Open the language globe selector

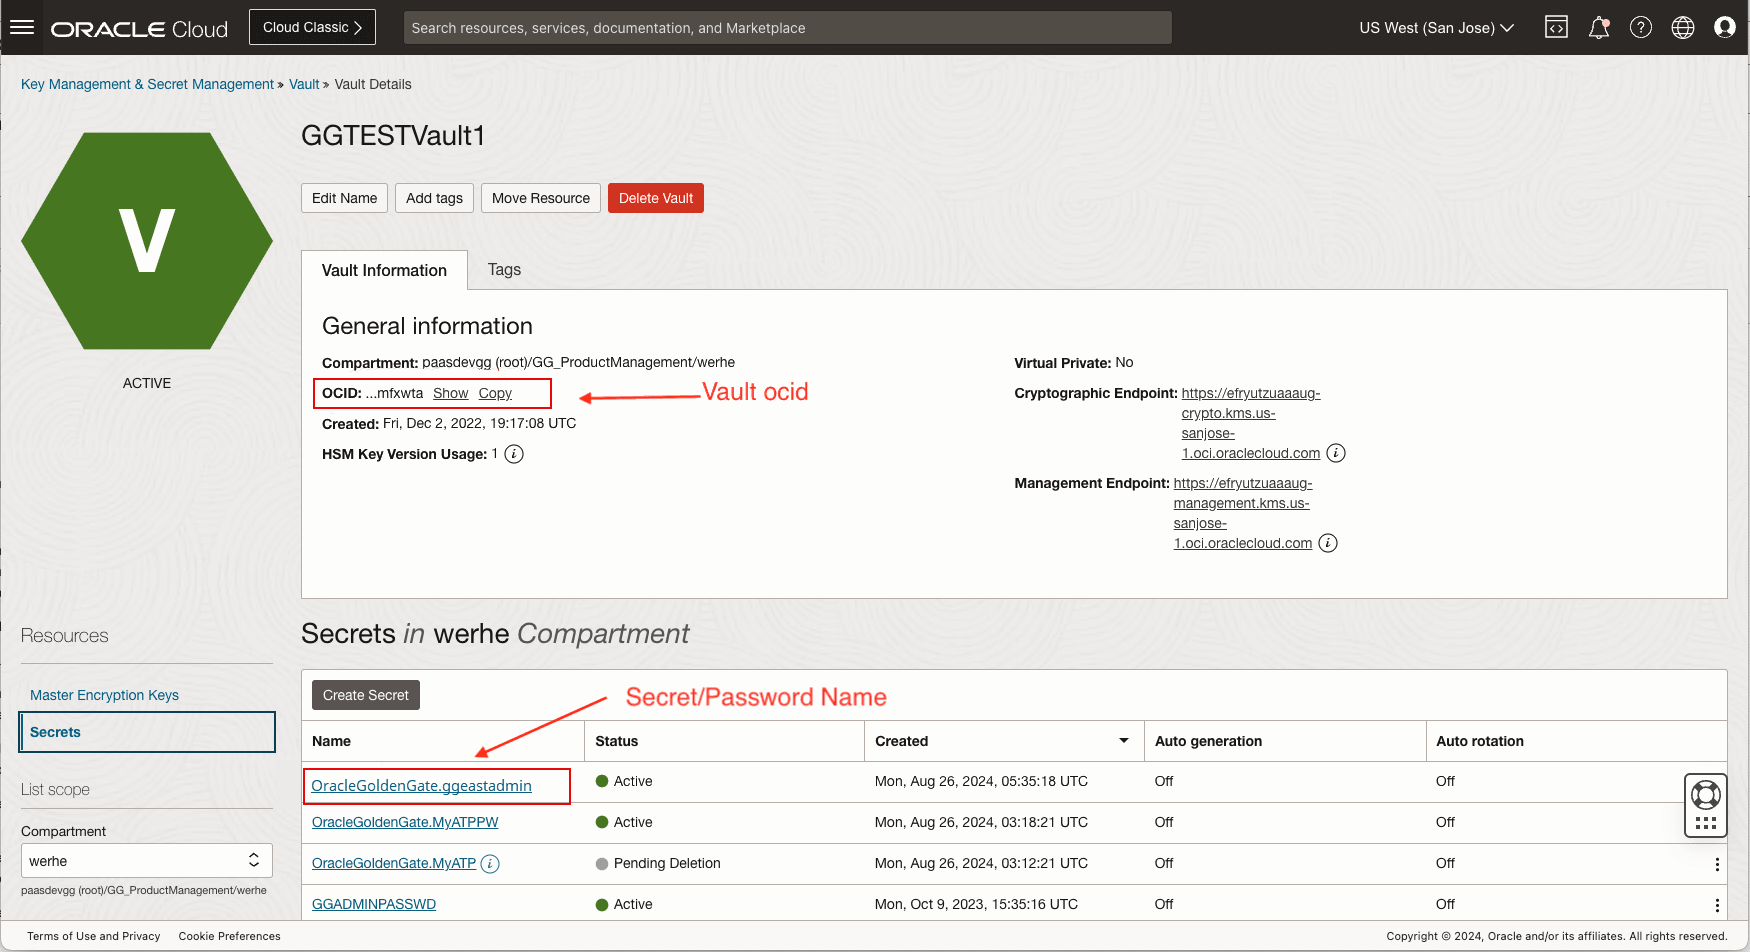(1682, 27)
